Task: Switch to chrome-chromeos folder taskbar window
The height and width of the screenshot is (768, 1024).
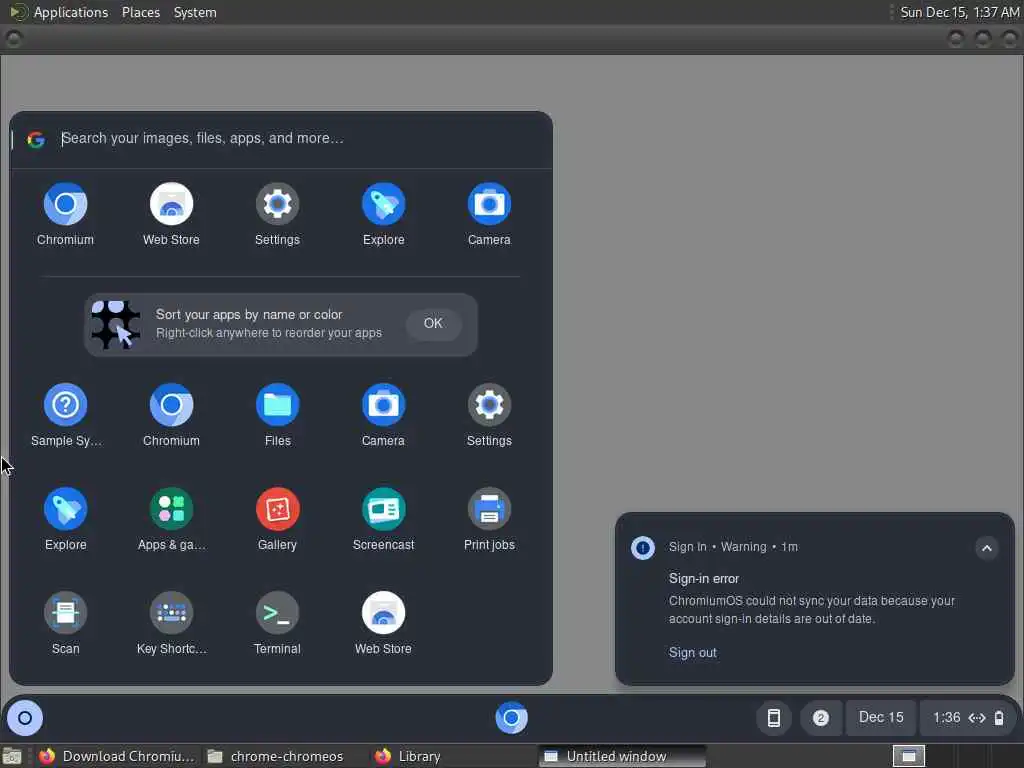Action: tap(276, 756)
